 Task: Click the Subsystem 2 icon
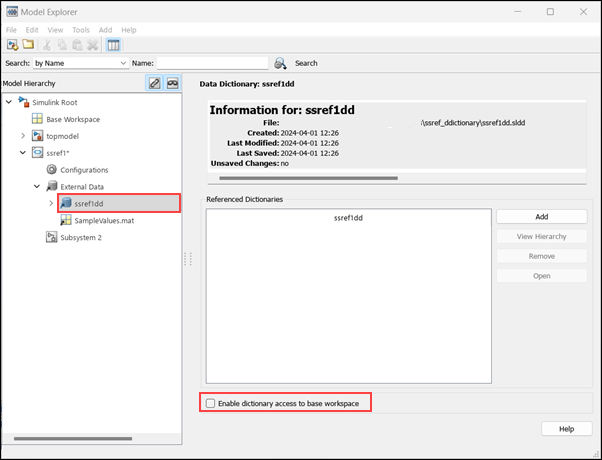pos(51,237)
